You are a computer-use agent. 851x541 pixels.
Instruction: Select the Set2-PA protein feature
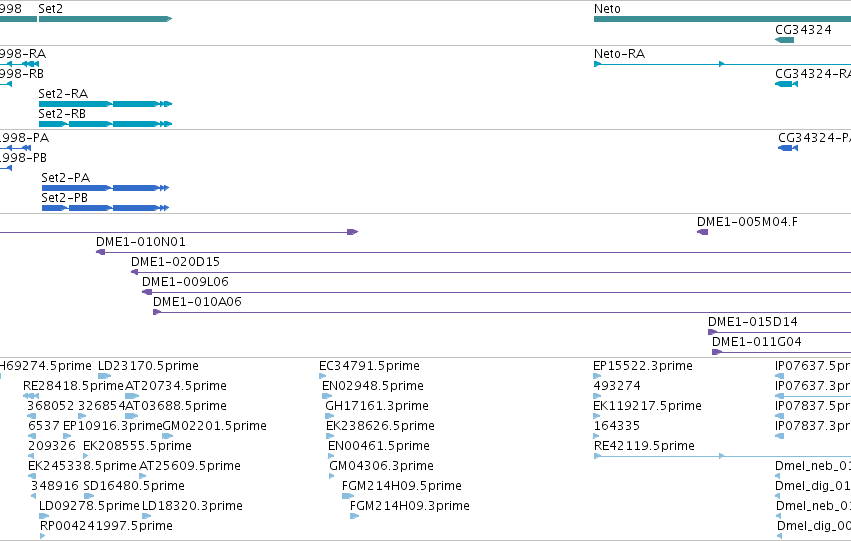105,188
